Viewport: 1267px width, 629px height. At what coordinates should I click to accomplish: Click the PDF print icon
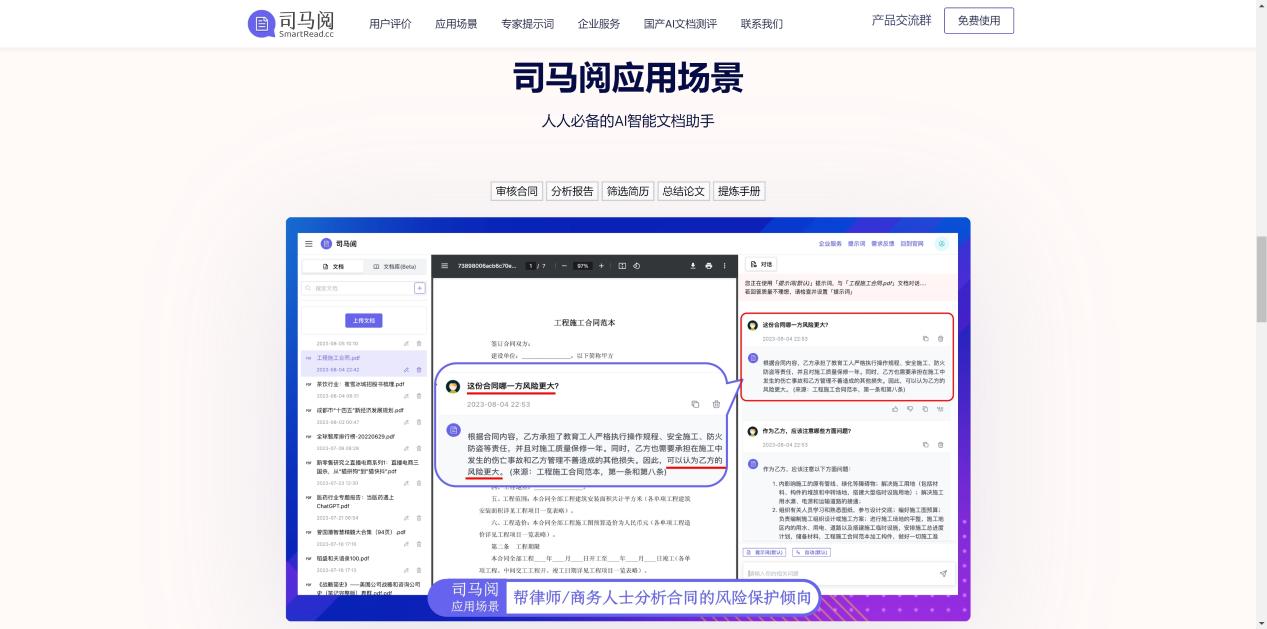pyautogui.click(x=709, y=266)
